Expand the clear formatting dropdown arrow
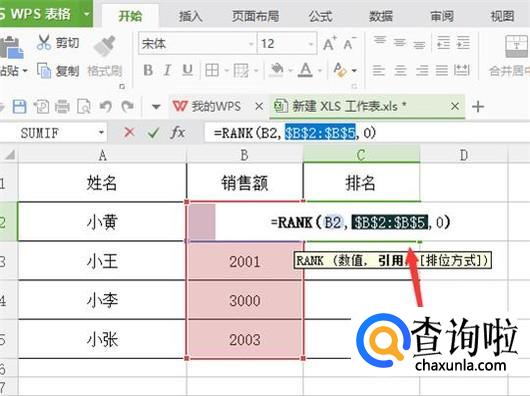 pos(354,71)
